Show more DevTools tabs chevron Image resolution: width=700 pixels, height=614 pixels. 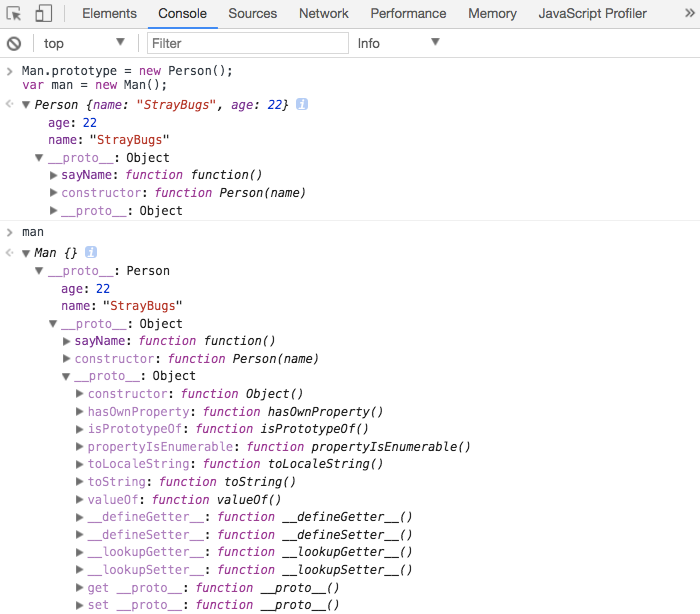click(x=690, y=13)
